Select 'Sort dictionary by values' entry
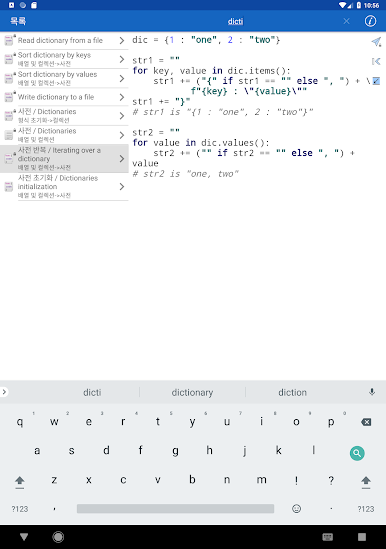The width and height of the screenshot is (386, 549). point(64,78)
